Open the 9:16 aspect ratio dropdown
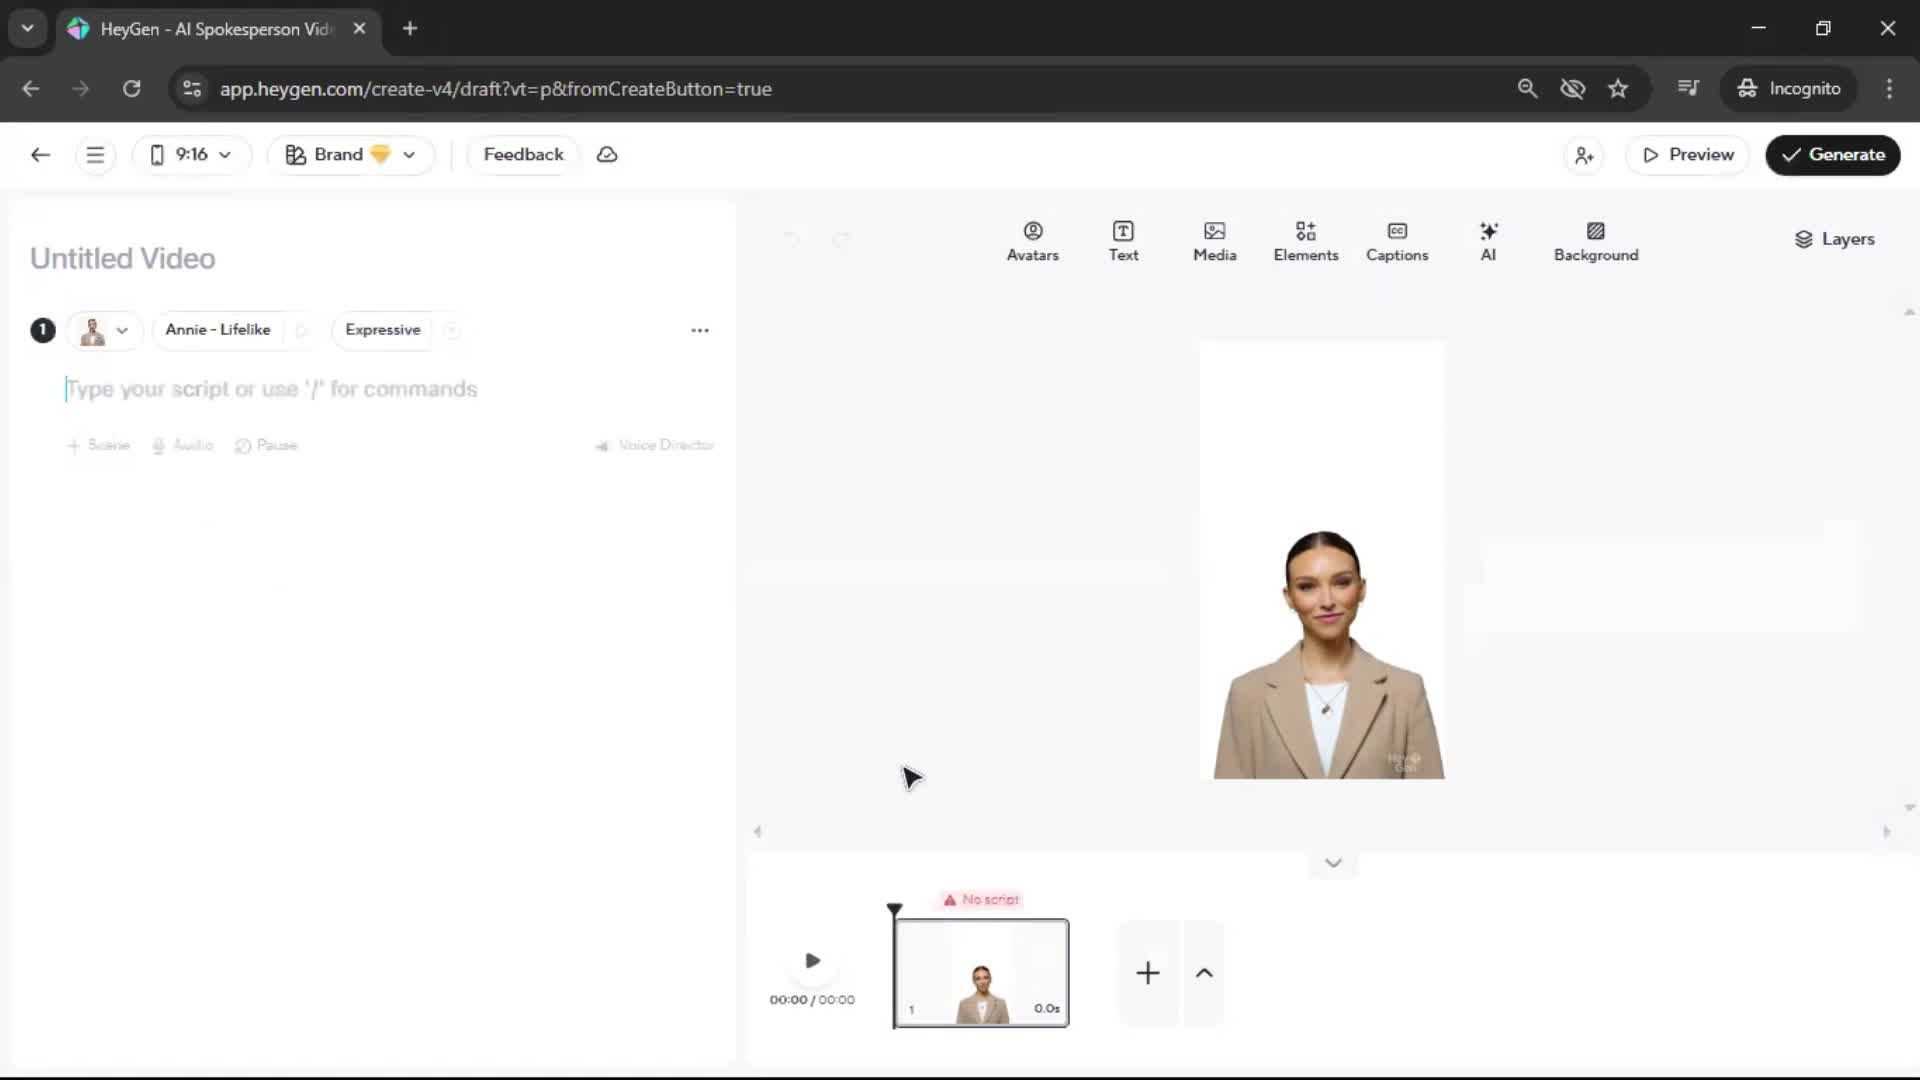 pyautogui.click(x=191, y=155)
